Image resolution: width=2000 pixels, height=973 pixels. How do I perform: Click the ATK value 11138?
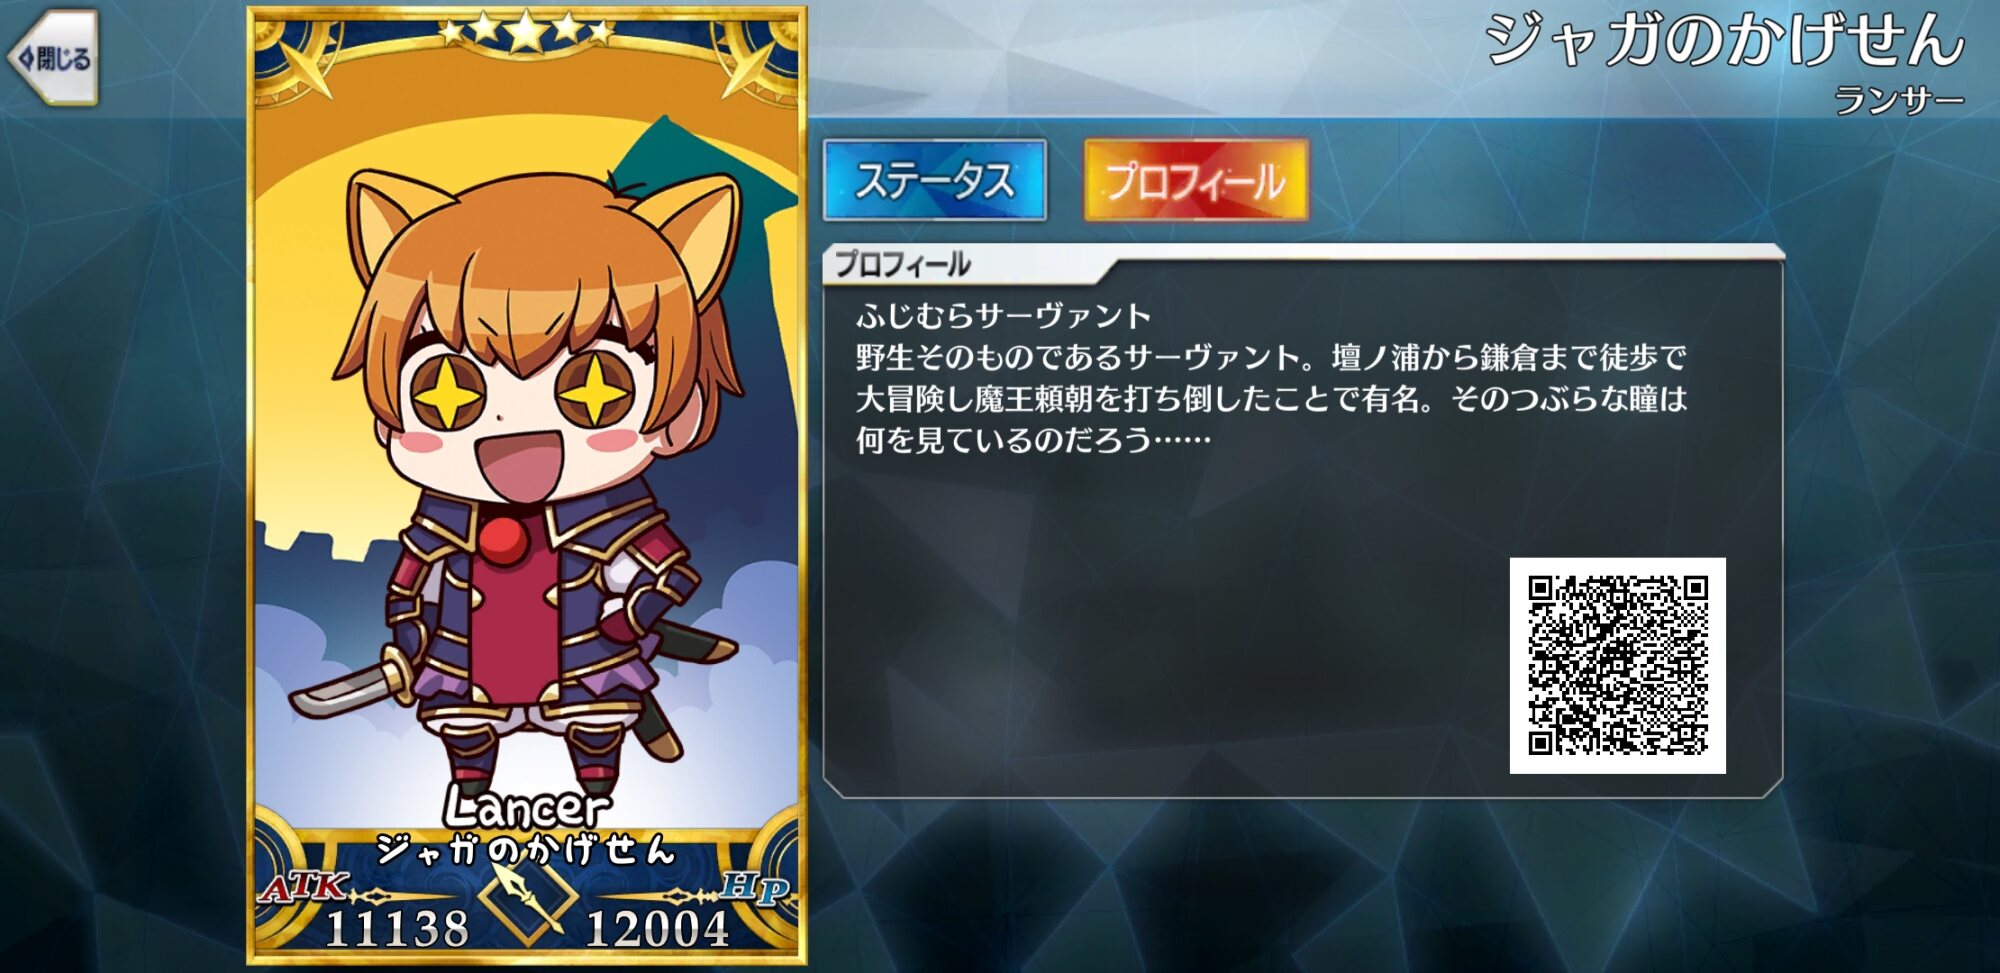click(397, 928)
